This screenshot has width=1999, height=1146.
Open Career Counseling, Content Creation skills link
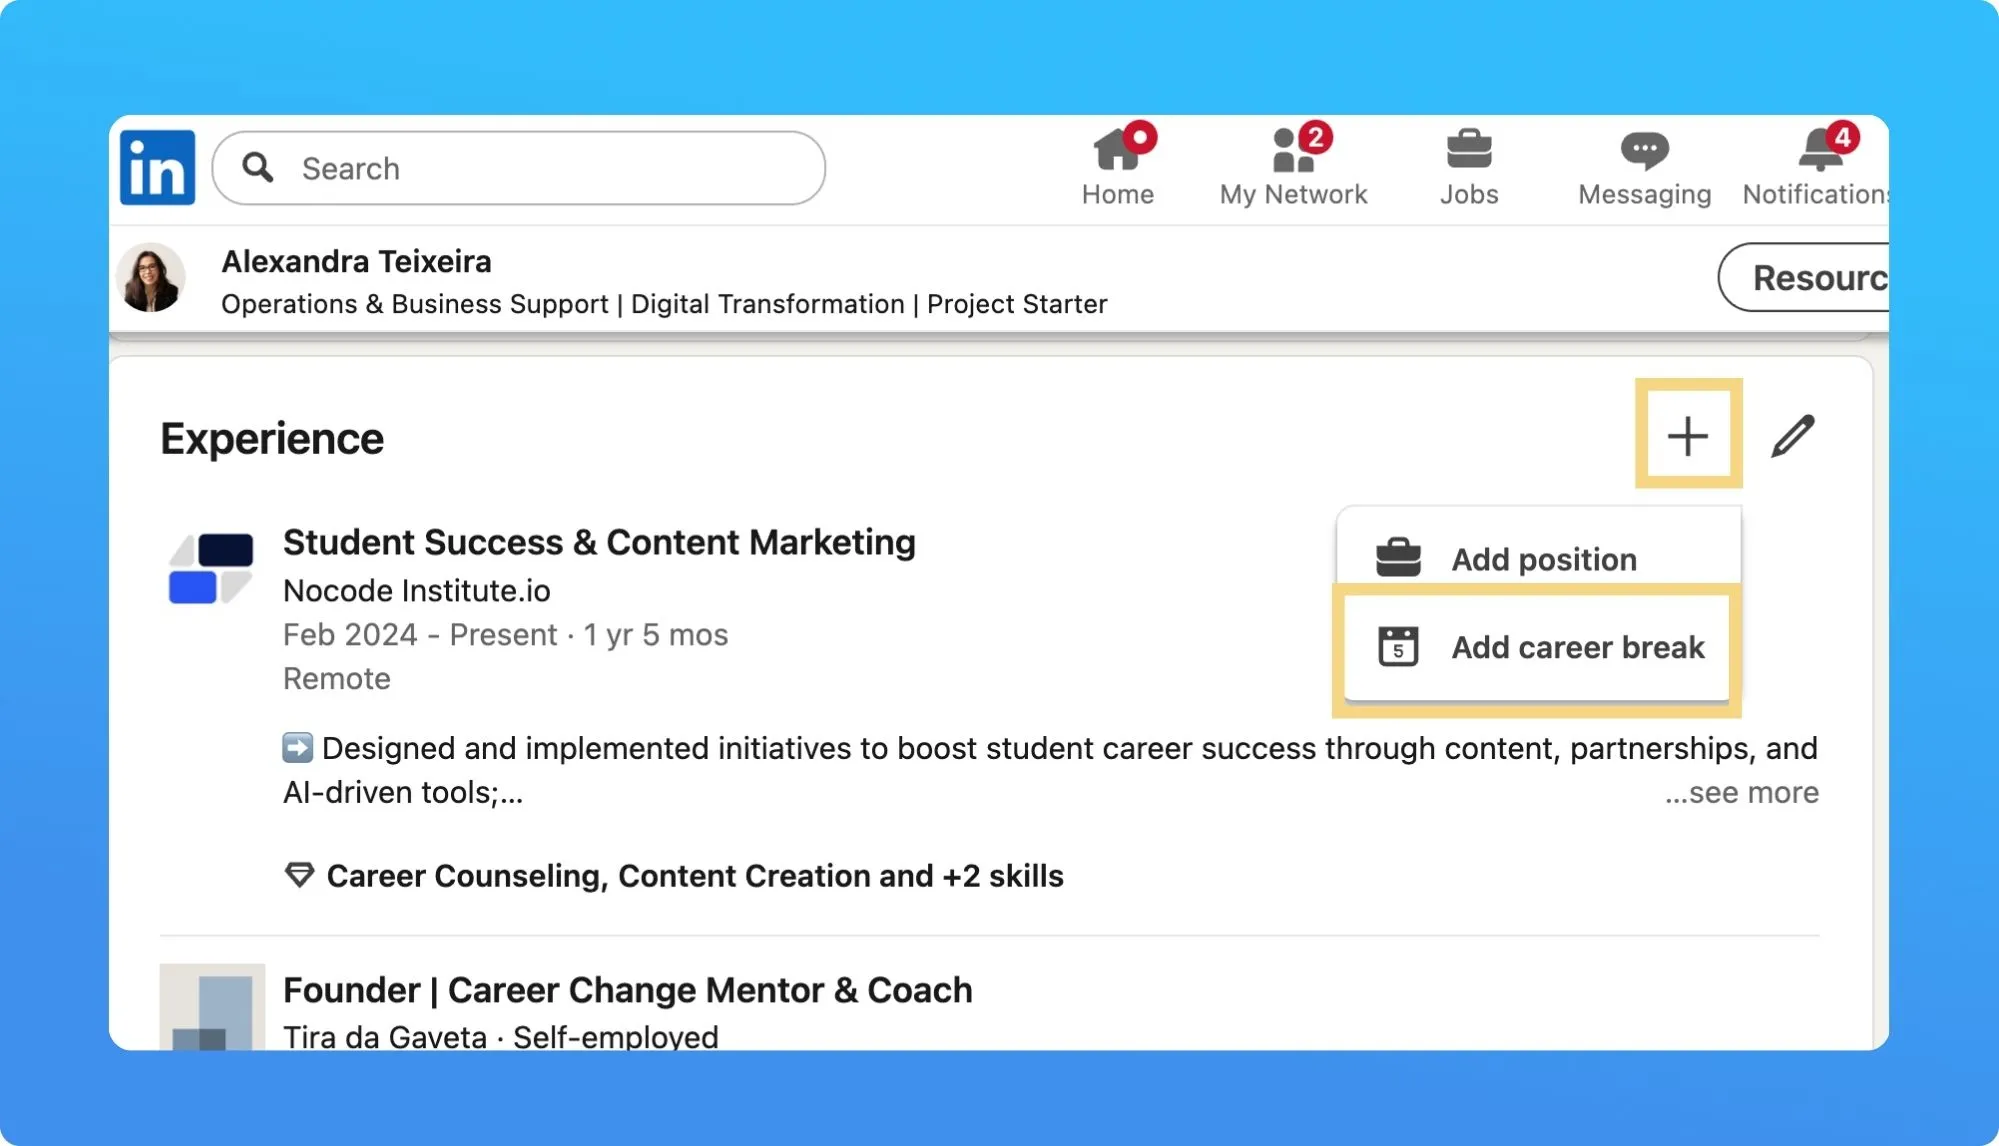(x=695, y=875)
